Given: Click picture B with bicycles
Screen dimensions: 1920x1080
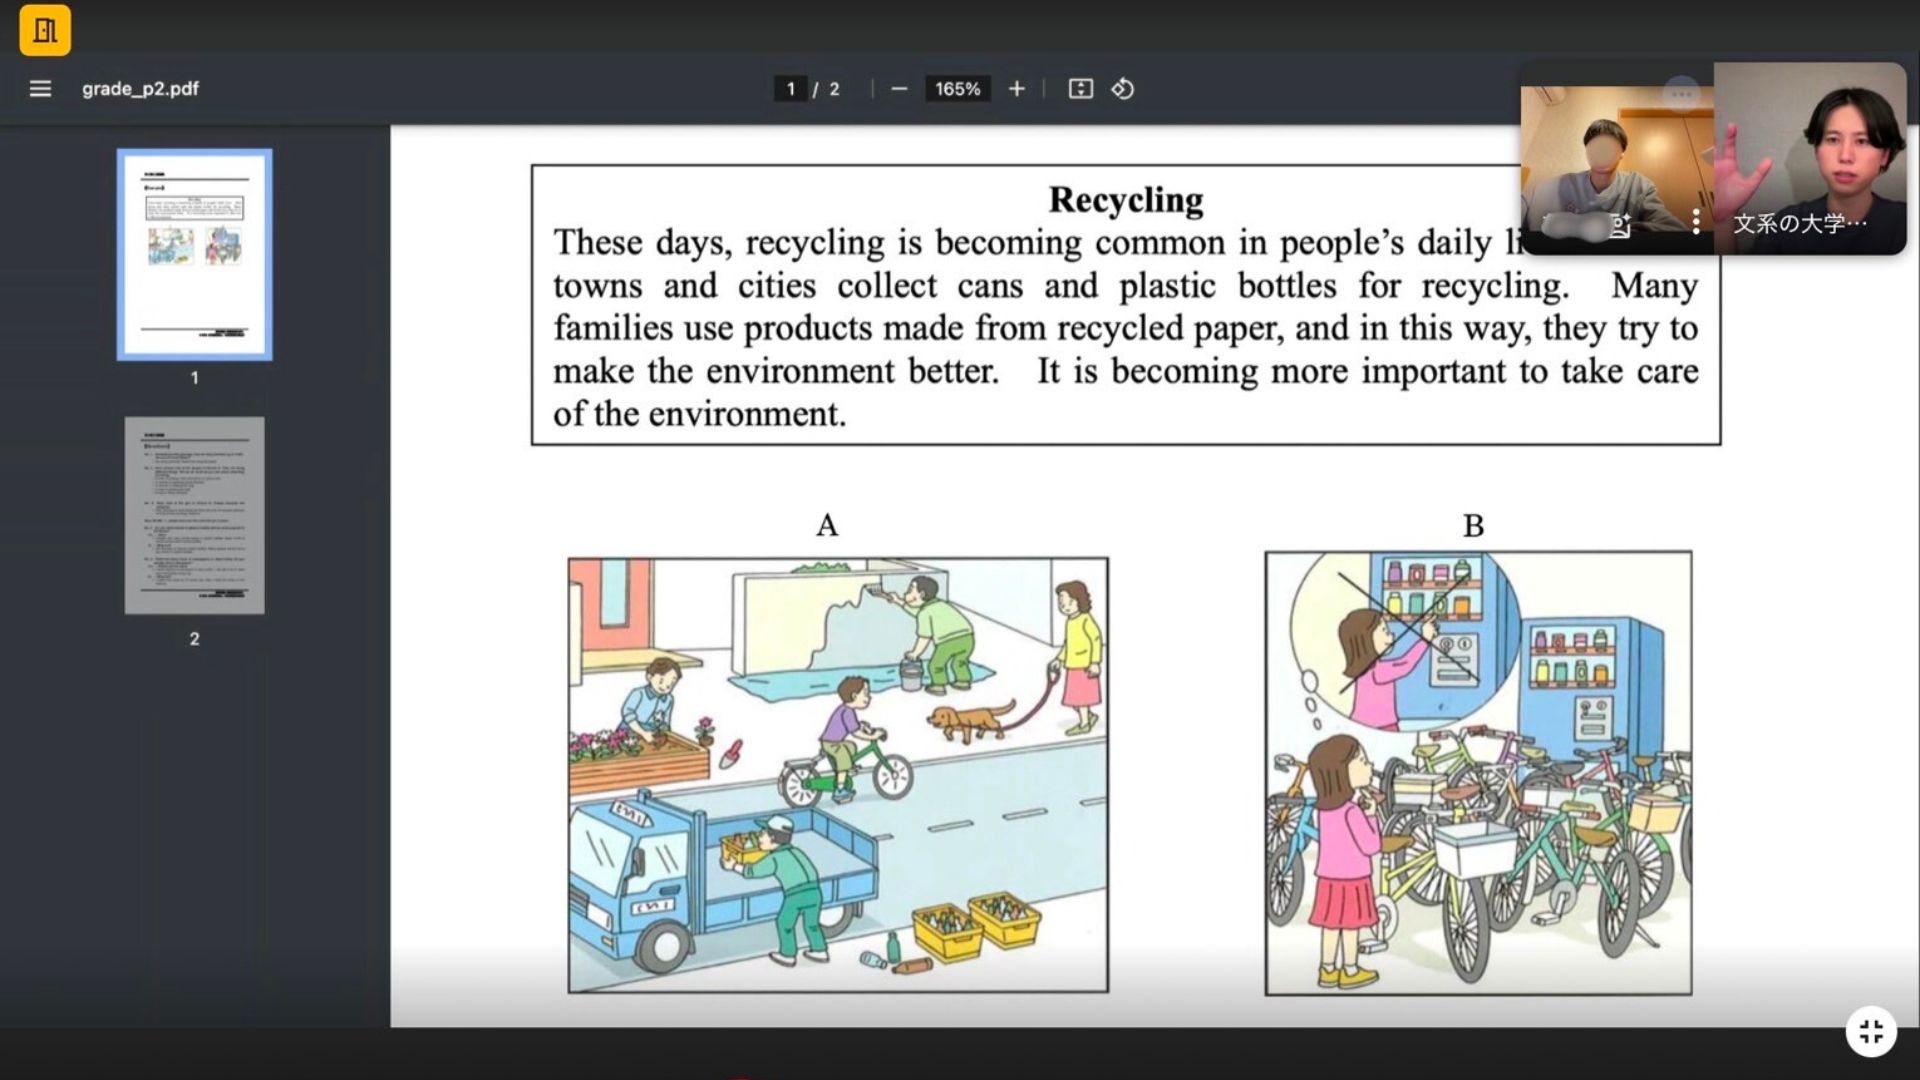Looking at the screenshot, I should click(x=1478, y=773).
